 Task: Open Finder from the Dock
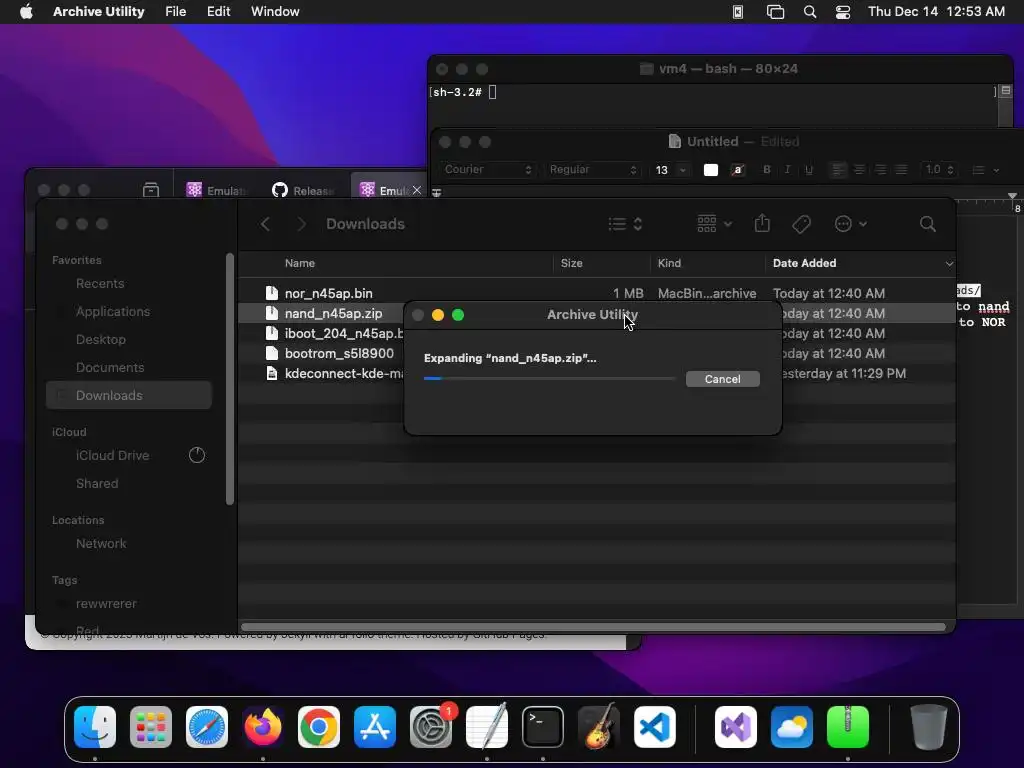pos(95,727)
